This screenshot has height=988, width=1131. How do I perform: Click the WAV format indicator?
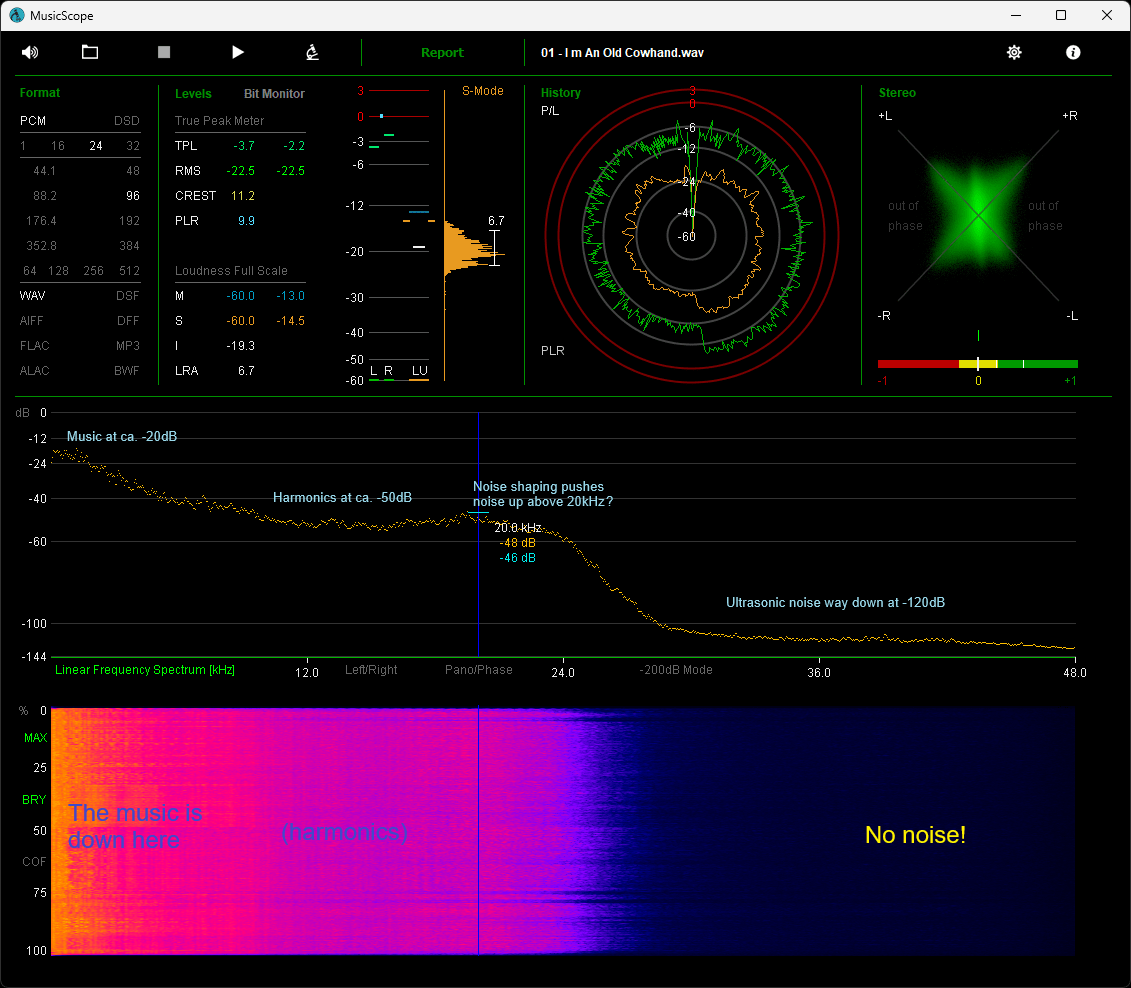tap(32, 296)
